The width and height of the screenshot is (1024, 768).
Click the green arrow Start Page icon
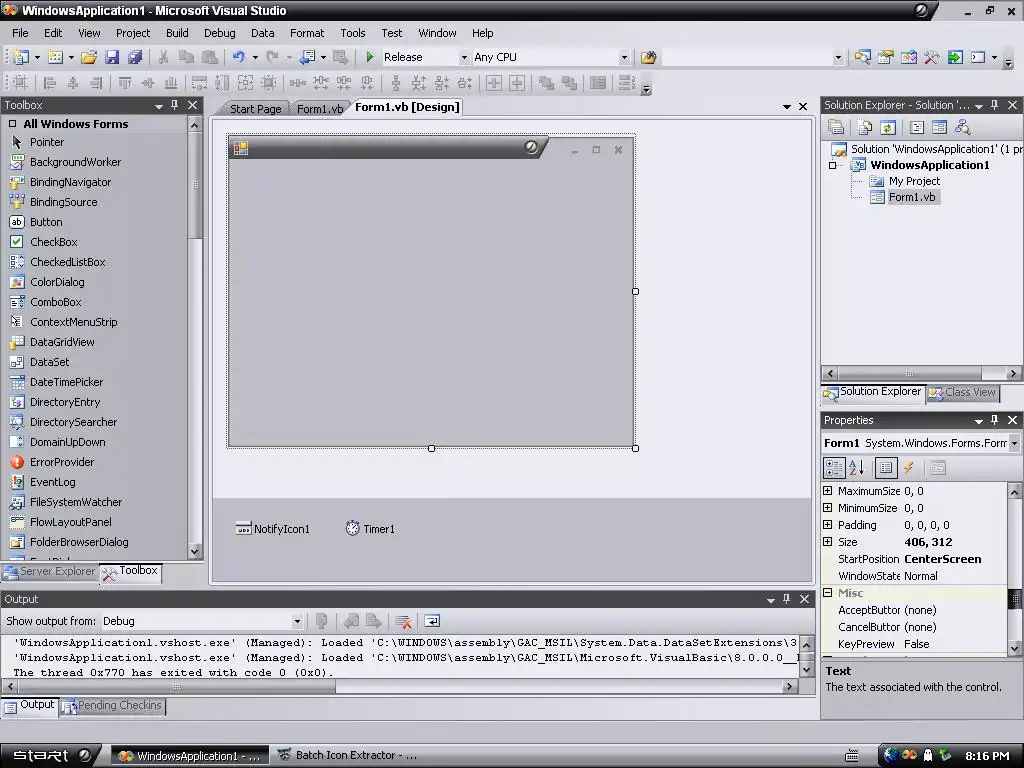coord(955,57)
